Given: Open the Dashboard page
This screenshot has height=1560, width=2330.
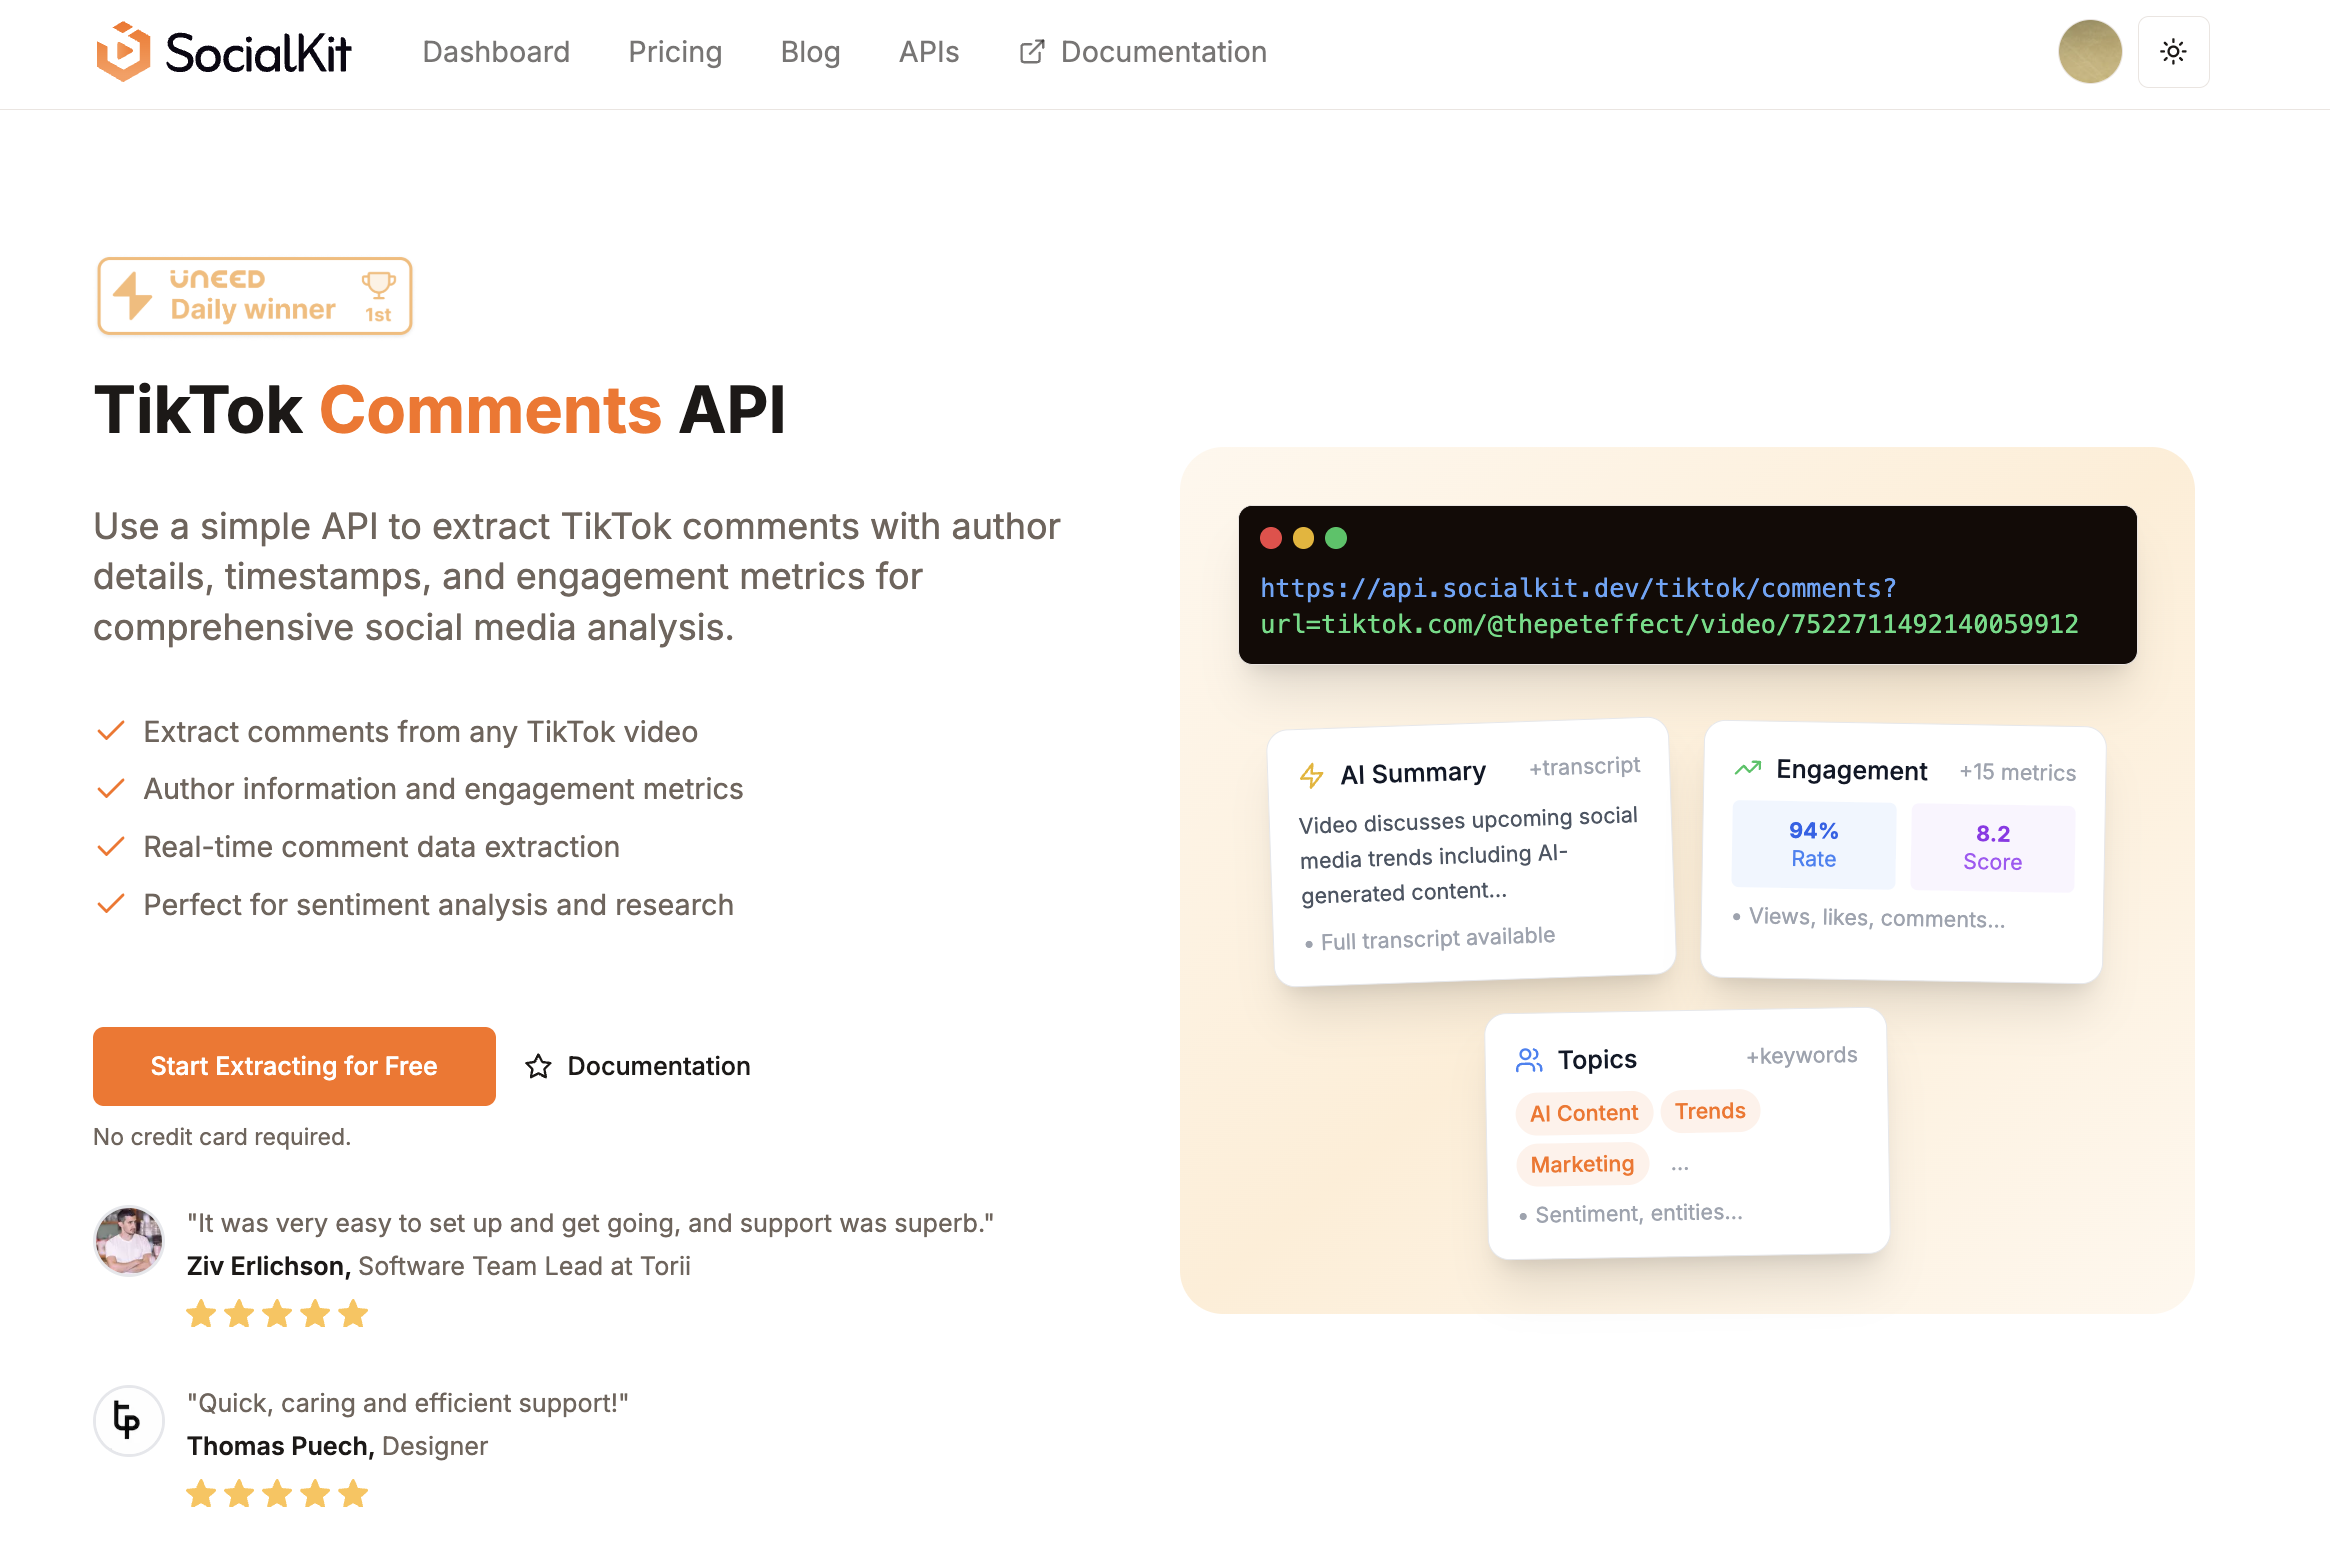Looking at the screenshot, I should [496, 51].
